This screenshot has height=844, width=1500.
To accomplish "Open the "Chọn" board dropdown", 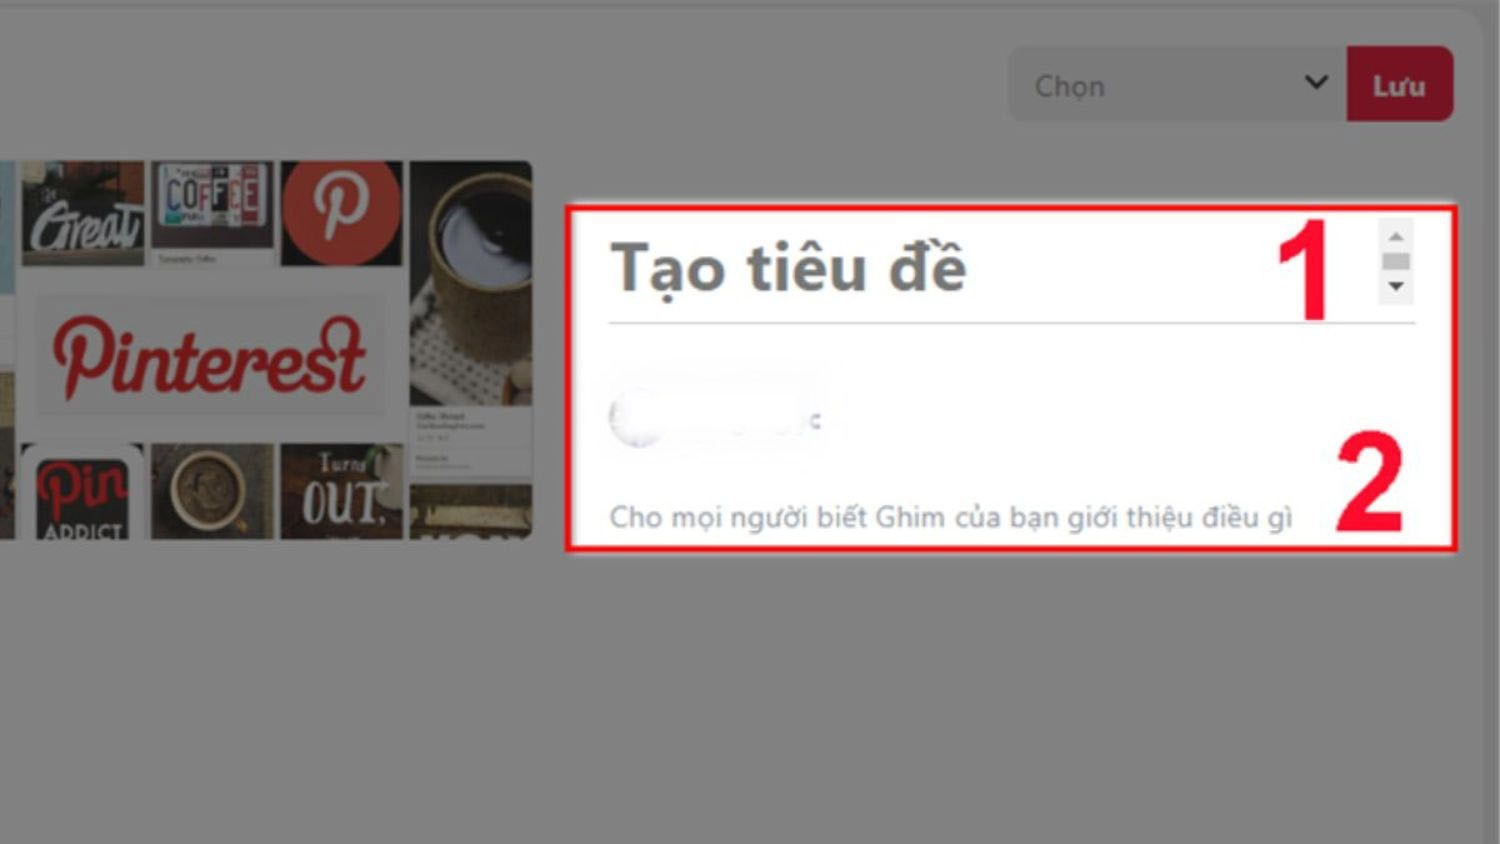I will pyautogui.click(x=1177, y=84).
